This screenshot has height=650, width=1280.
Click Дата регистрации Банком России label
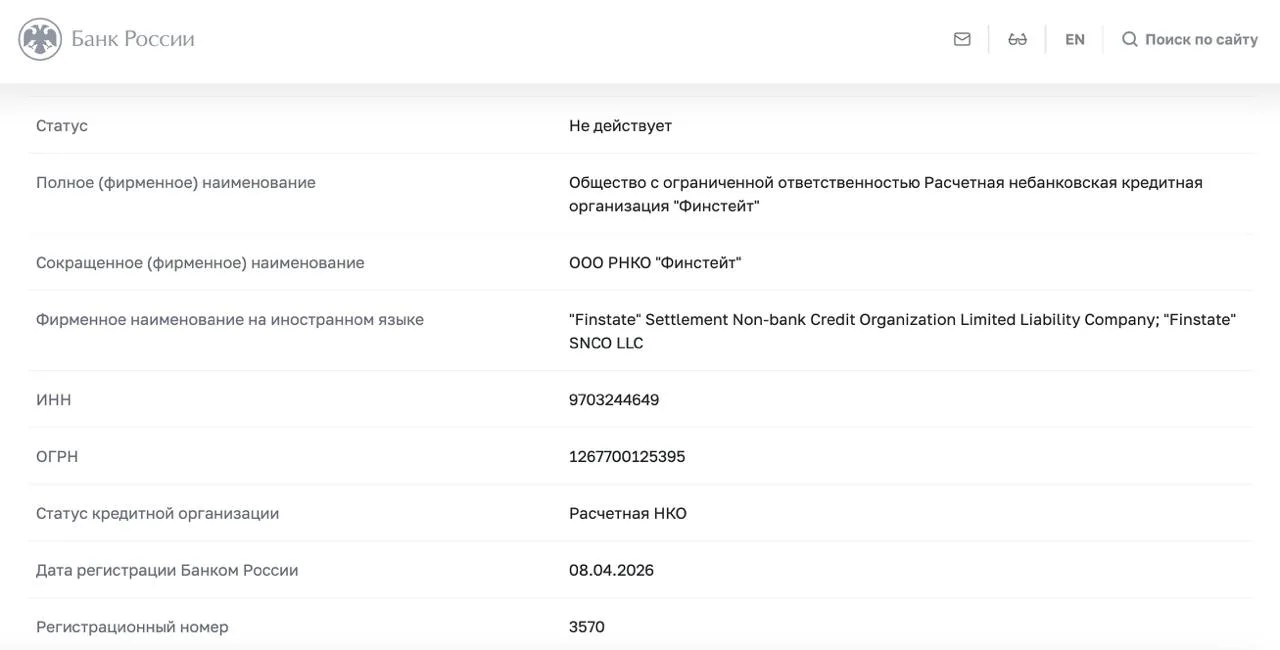(167, 570)
